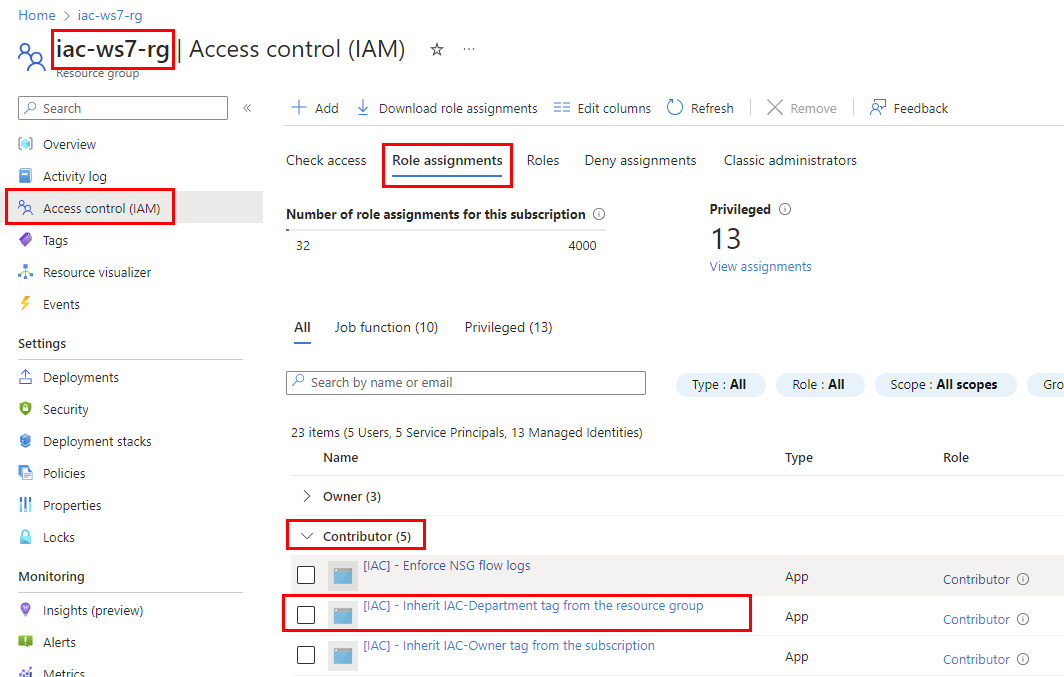Click the Download role assignments icon
The image size is (1064, 677).
point(363,108)
